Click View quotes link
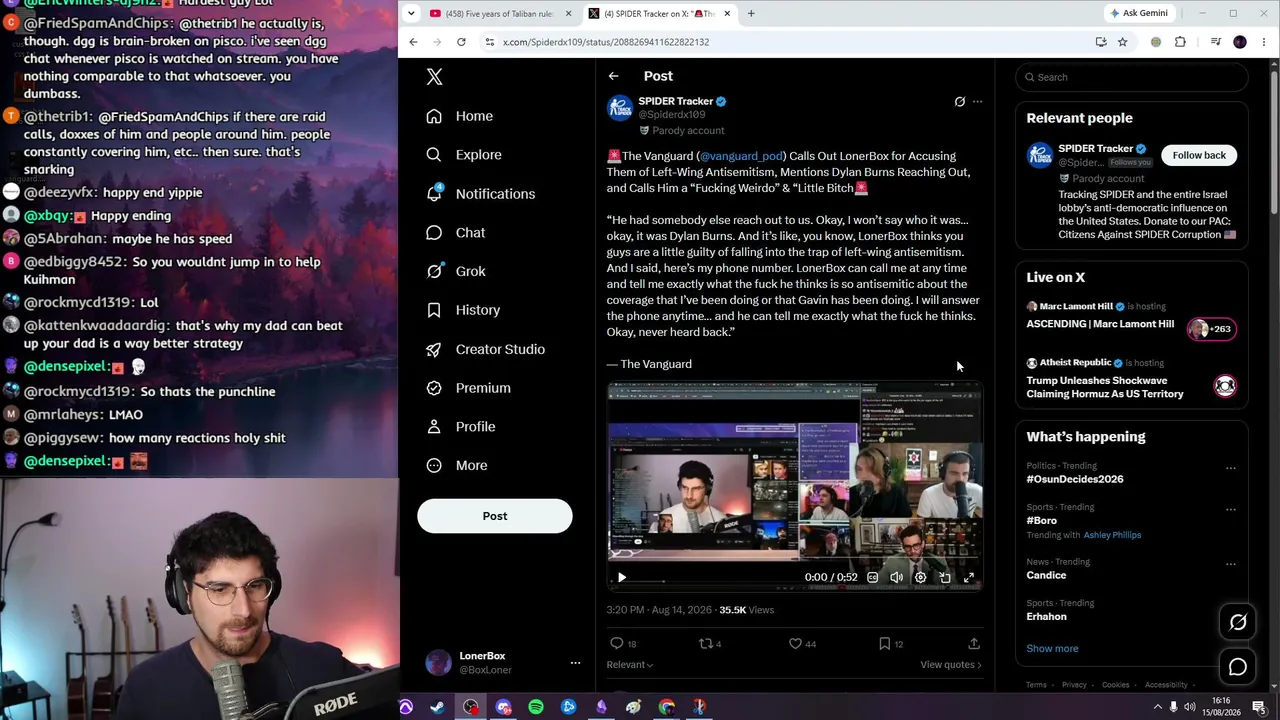 point(951,665)
